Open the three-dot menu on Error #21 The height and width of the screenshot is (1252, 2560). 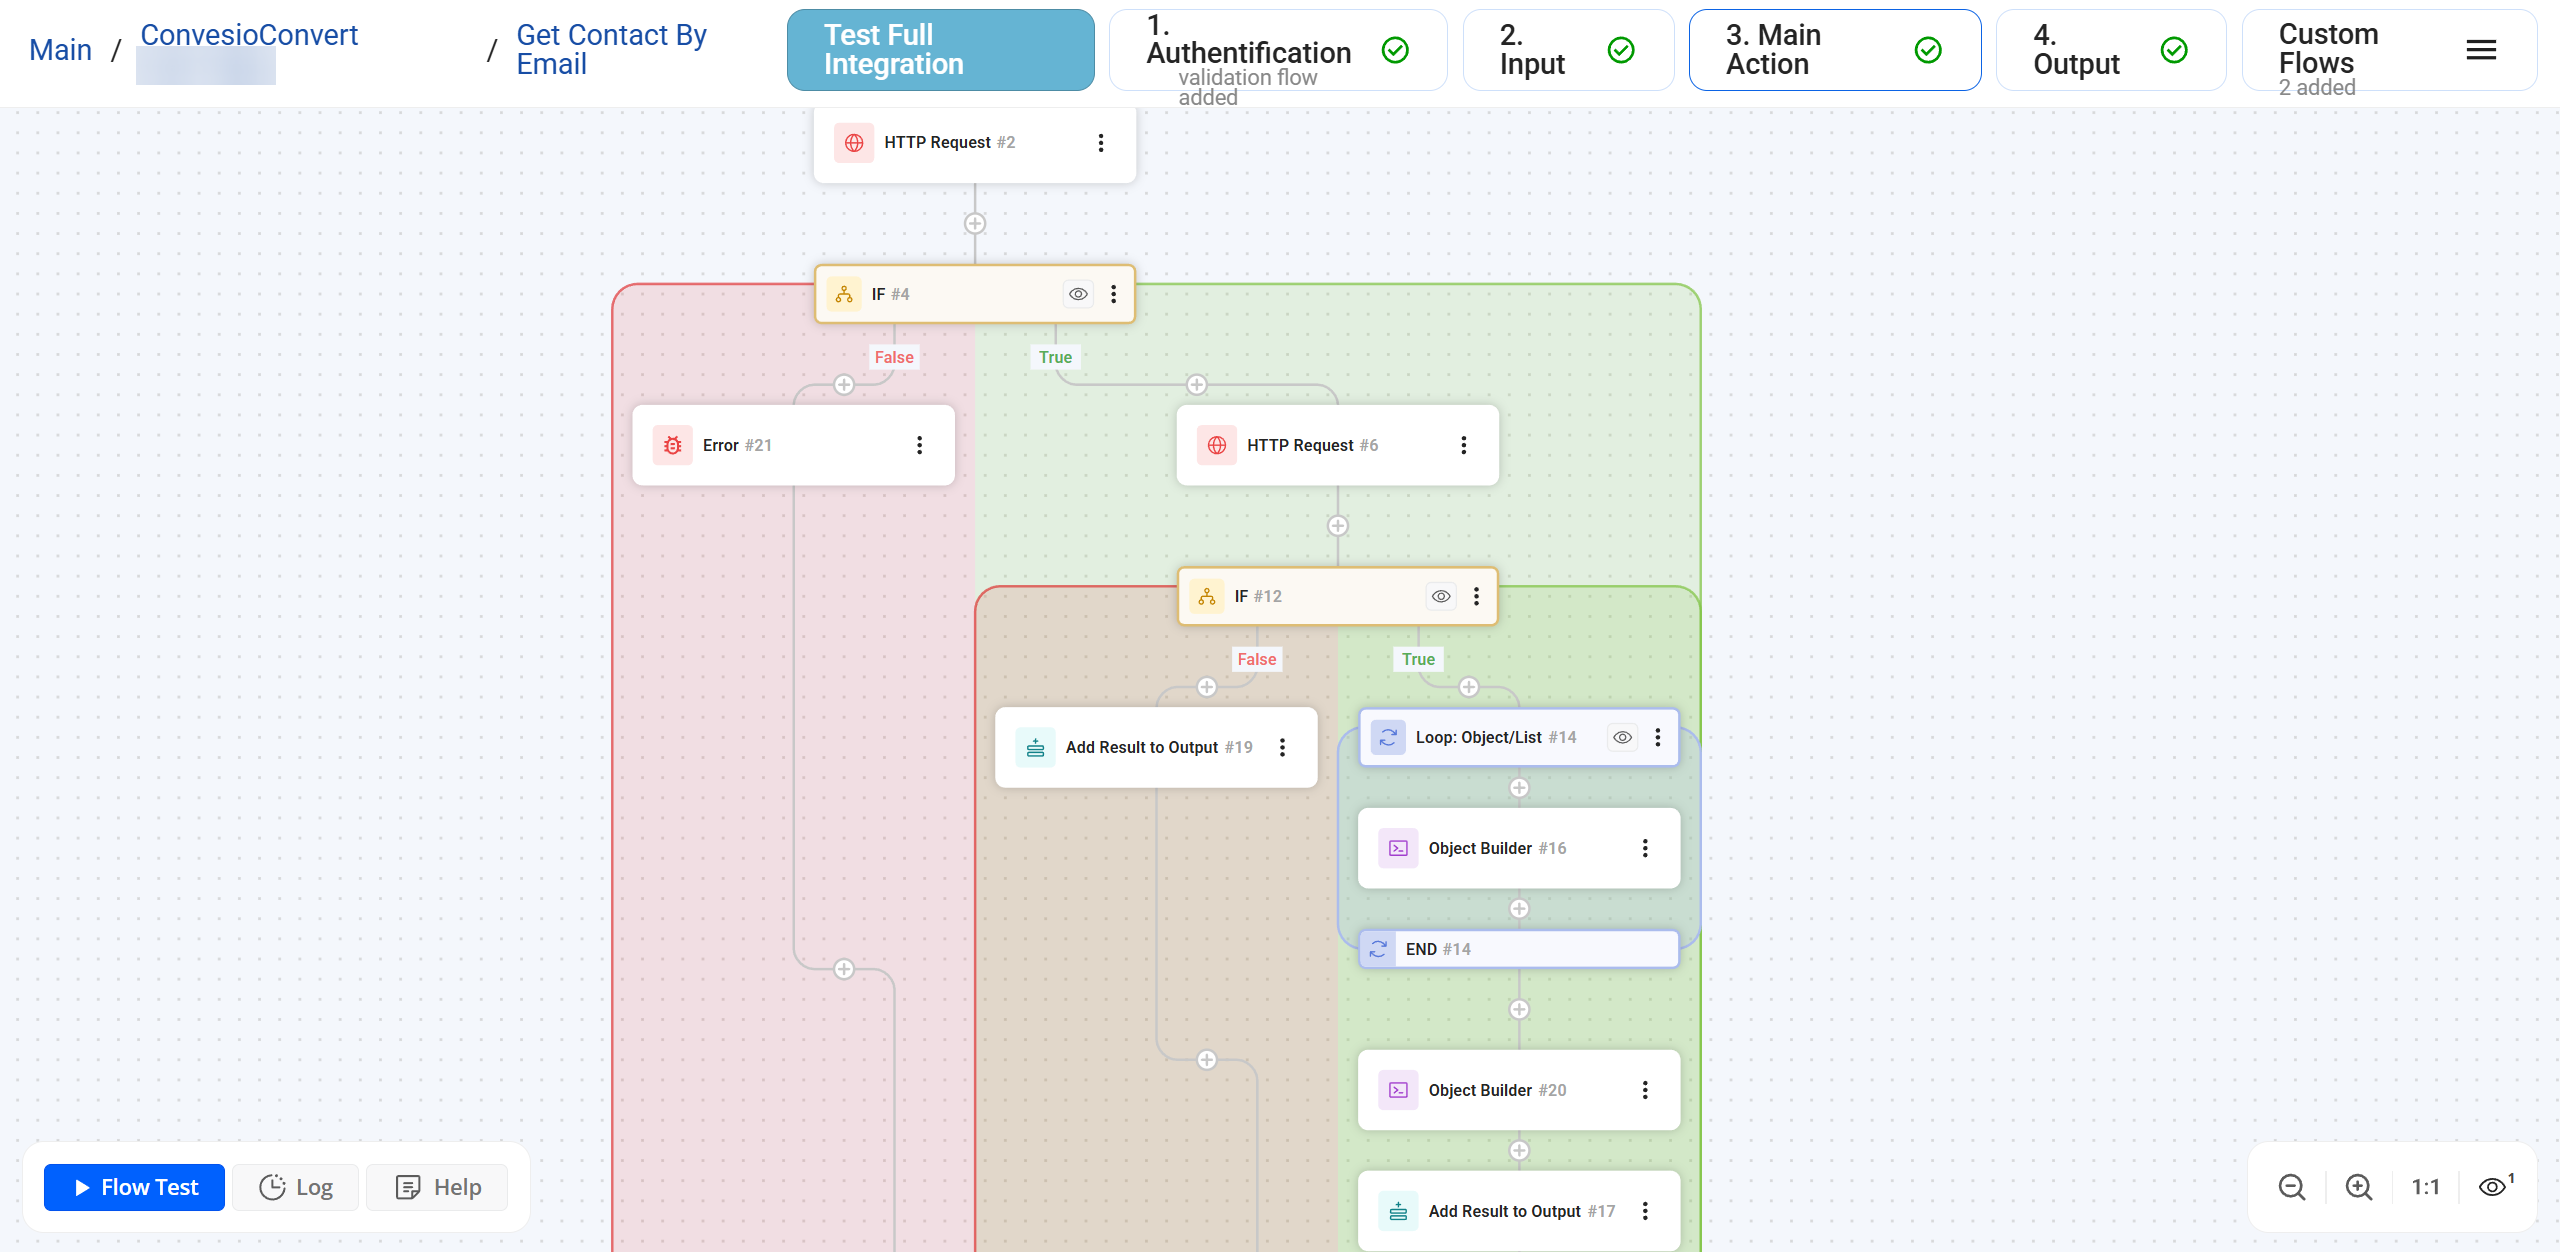[919, 445]
